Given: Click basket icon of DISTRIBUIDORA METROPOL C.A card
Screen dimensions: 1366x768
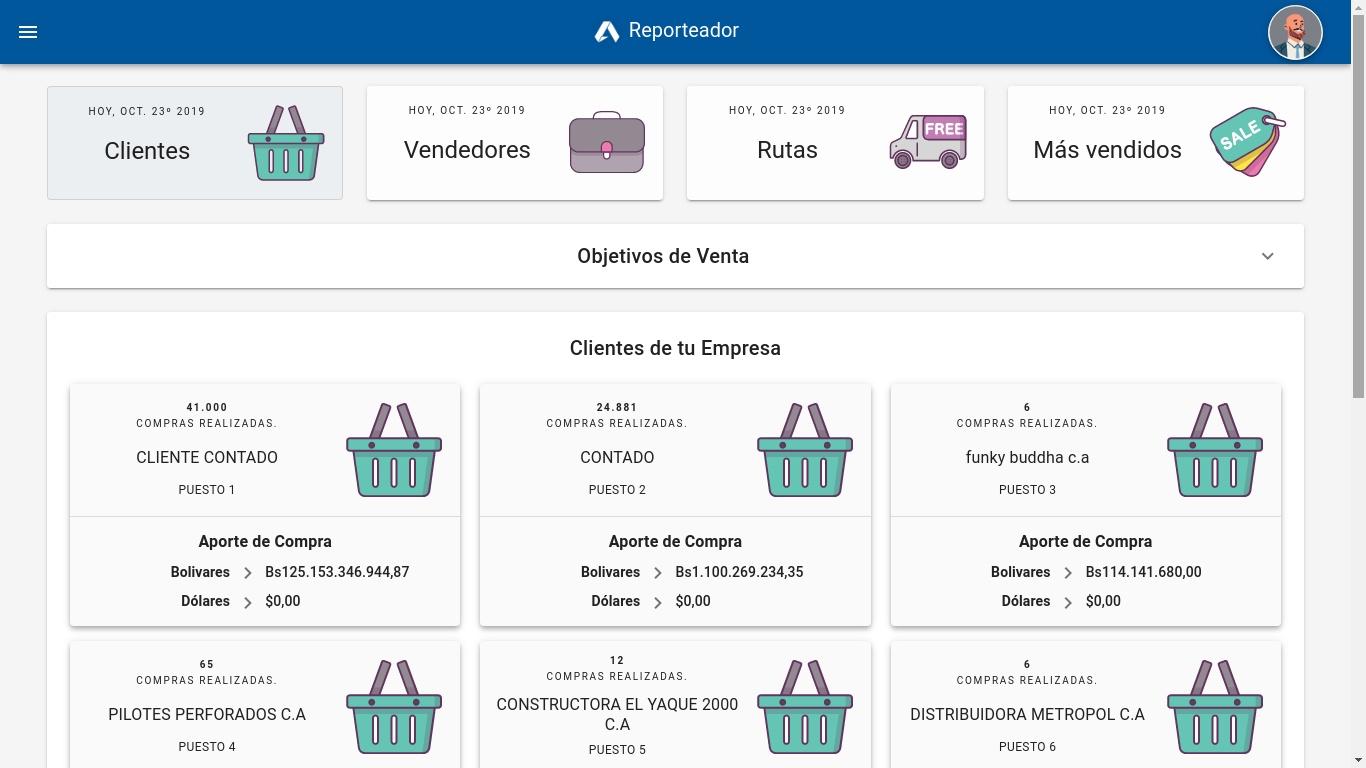Looking at the screenshot, I should pos(1215,707).
